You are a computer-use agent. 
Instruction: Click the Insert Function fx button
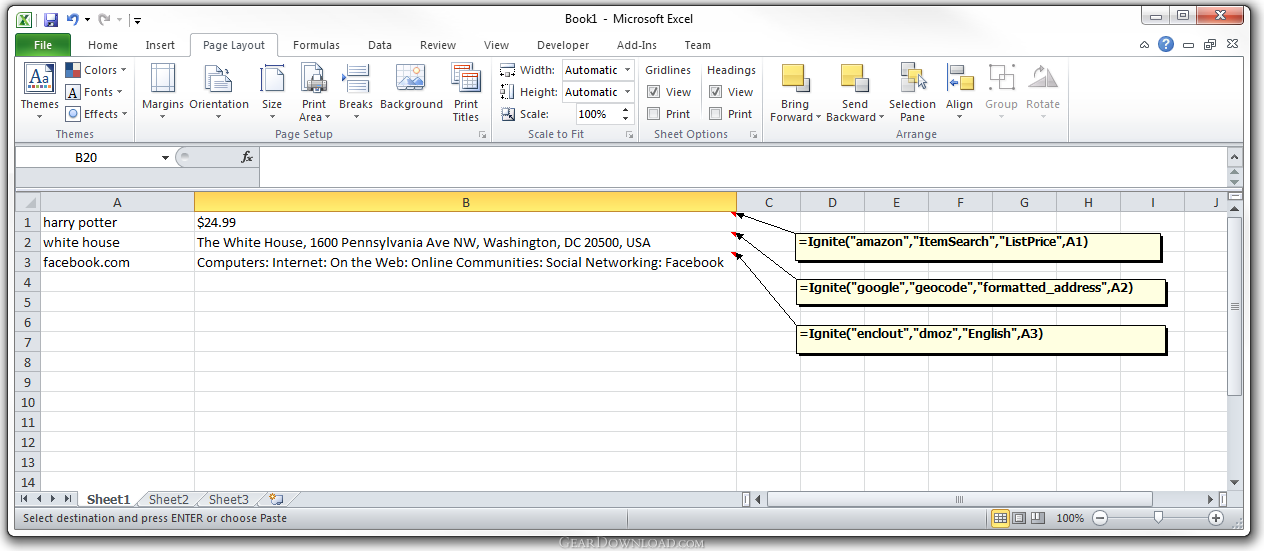(x=247, y=157)
